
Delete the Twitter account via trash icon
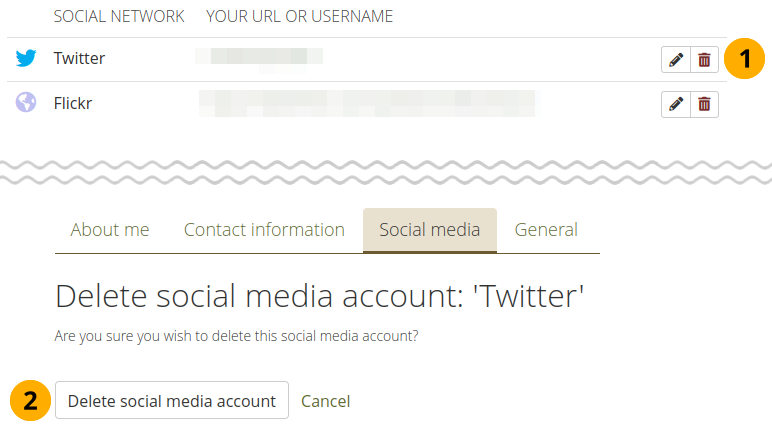(704, 60)
